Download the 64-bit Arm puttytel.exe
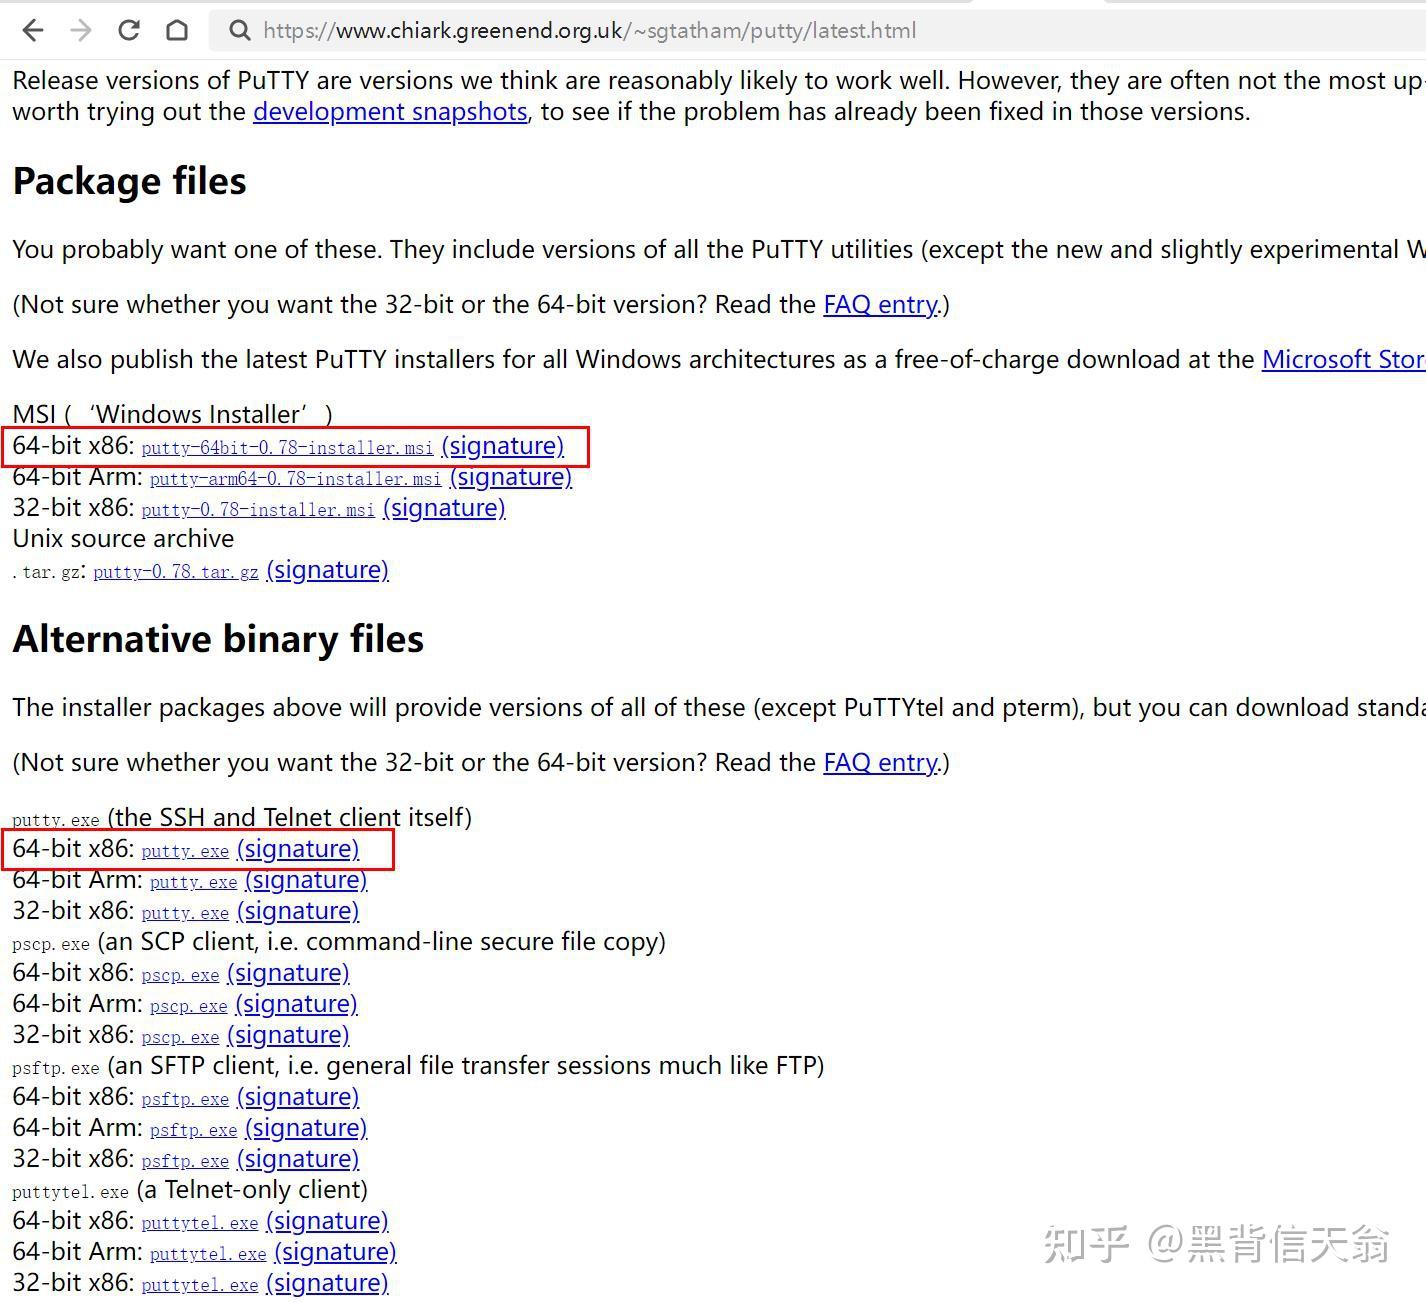The image size is (1426, 1302). click(208, 1254)
